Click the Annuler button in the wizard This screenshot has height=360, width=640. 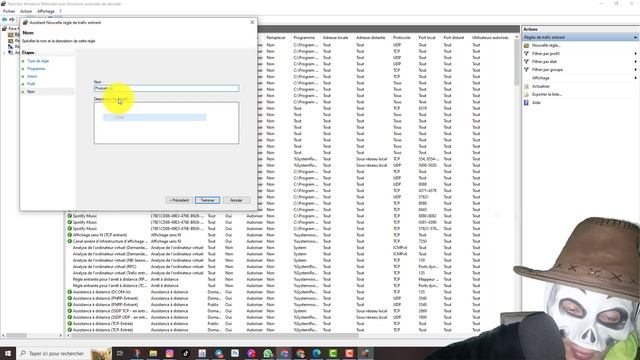pos(236,200)
